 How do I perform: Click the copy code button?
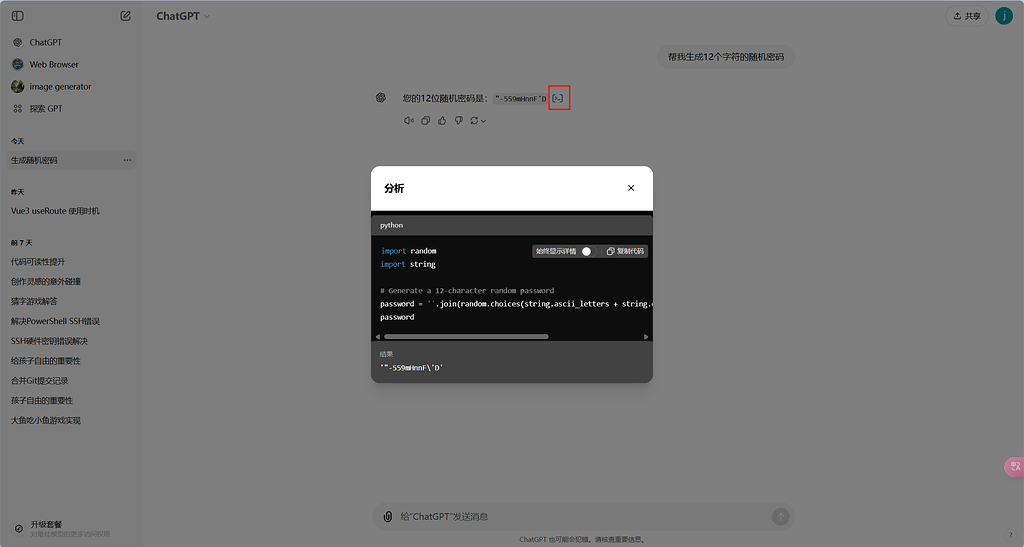coord(625,251)
